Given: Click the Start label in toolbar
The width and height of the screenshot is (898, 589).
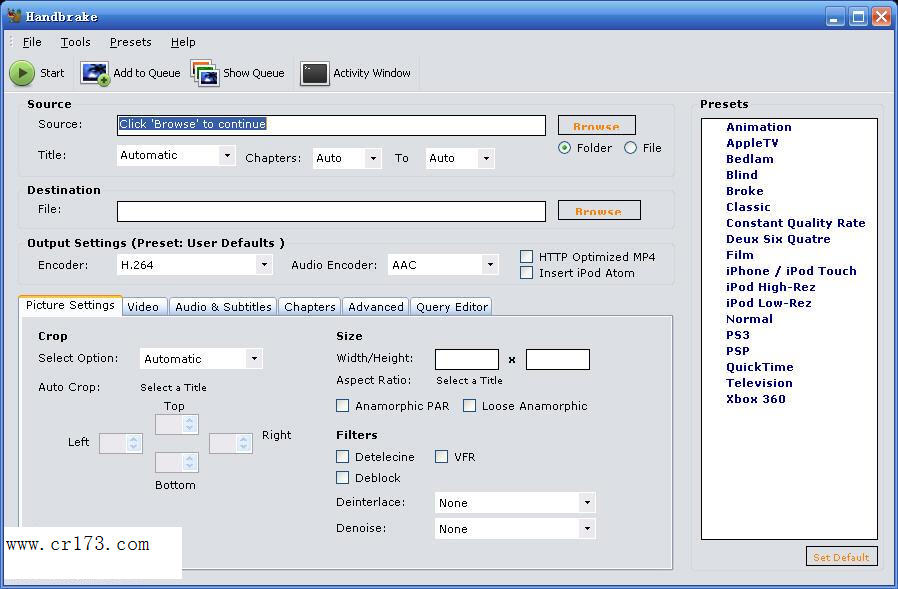Looking at the screenshot, I should (x=52, y=73).
